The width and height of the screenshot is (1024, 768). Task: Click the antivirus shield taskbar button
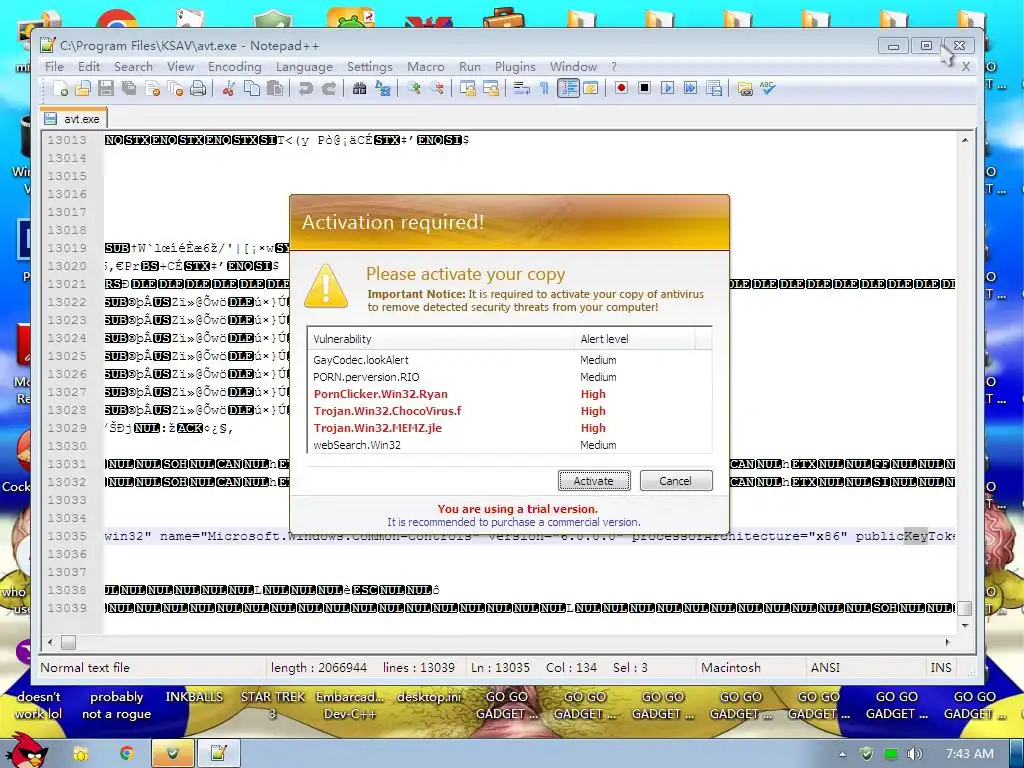(172, 753)
